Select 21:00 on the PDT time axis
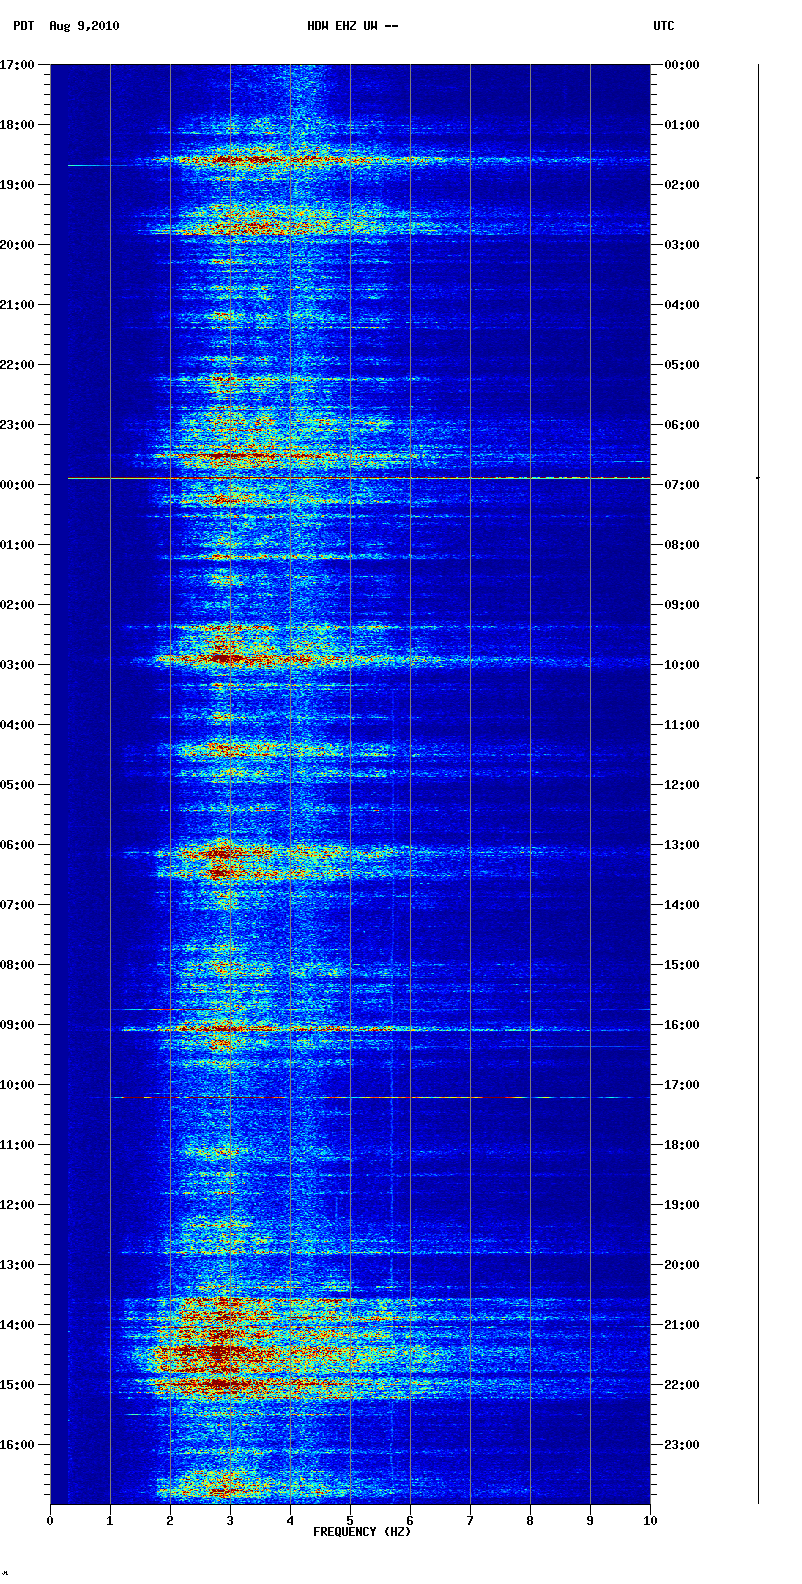802x1584 pixels. click(17, 305)
